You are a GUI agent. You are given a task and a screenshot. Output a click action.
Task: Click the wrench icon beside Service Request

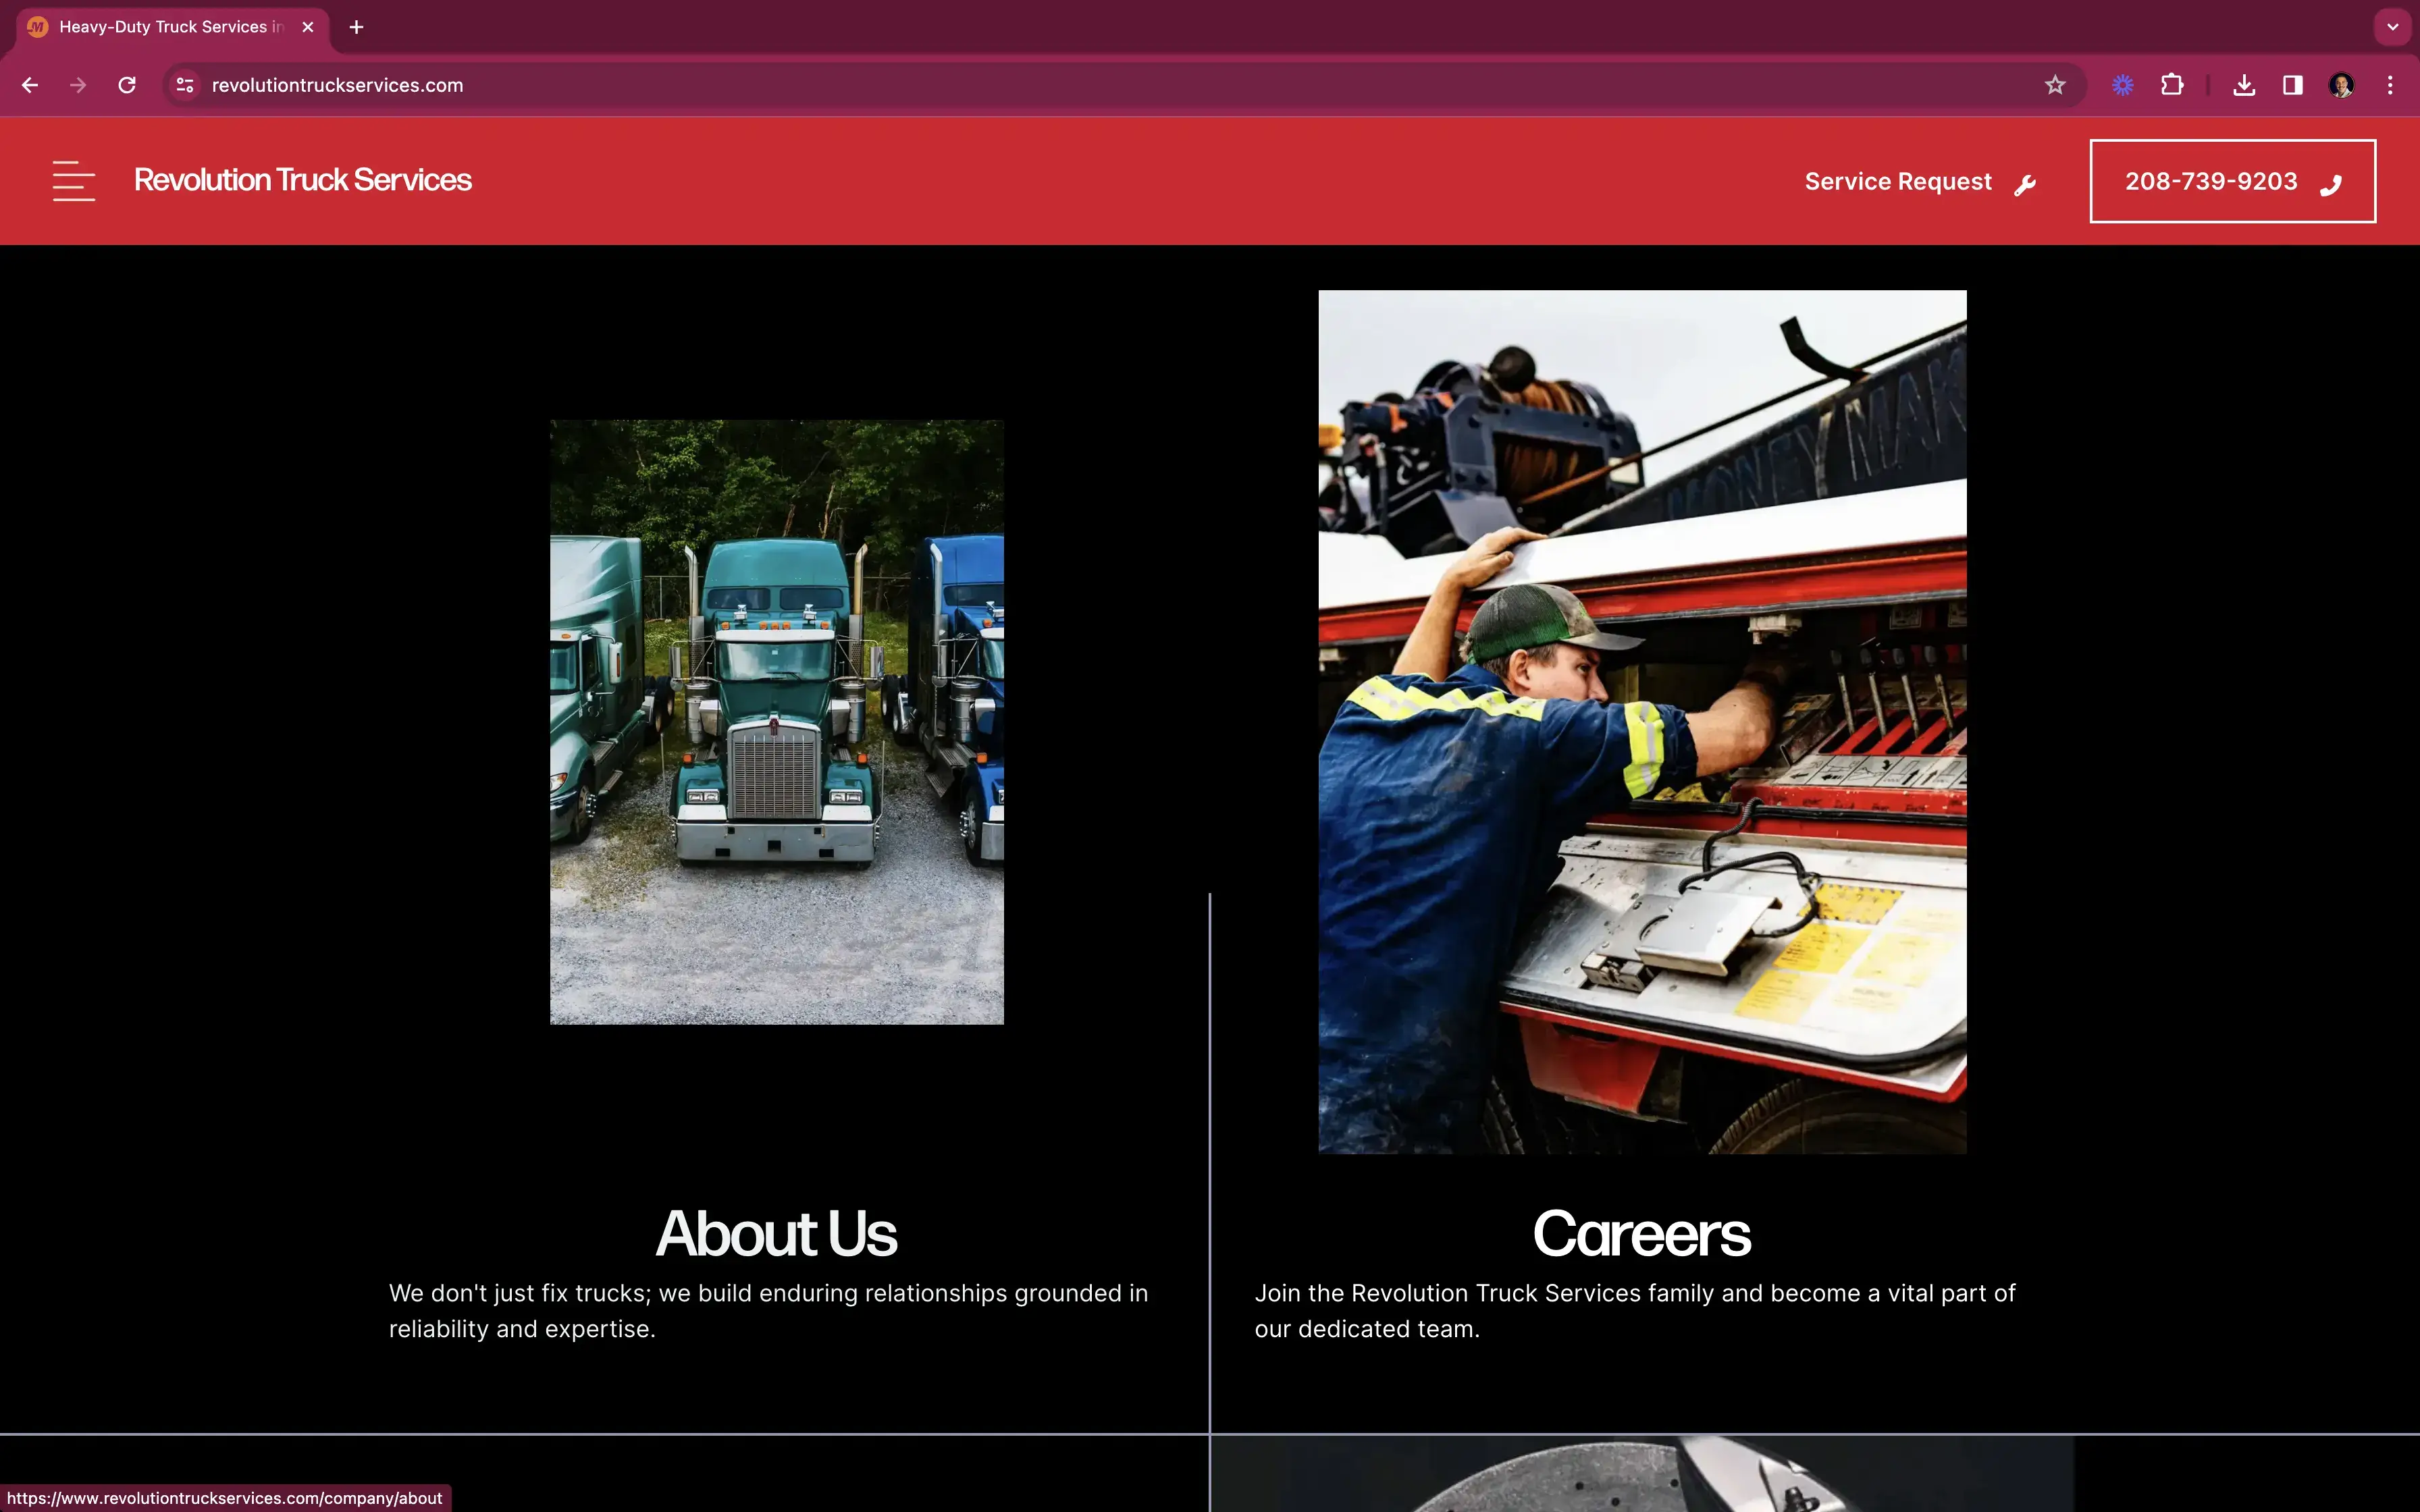[2025, 185]
